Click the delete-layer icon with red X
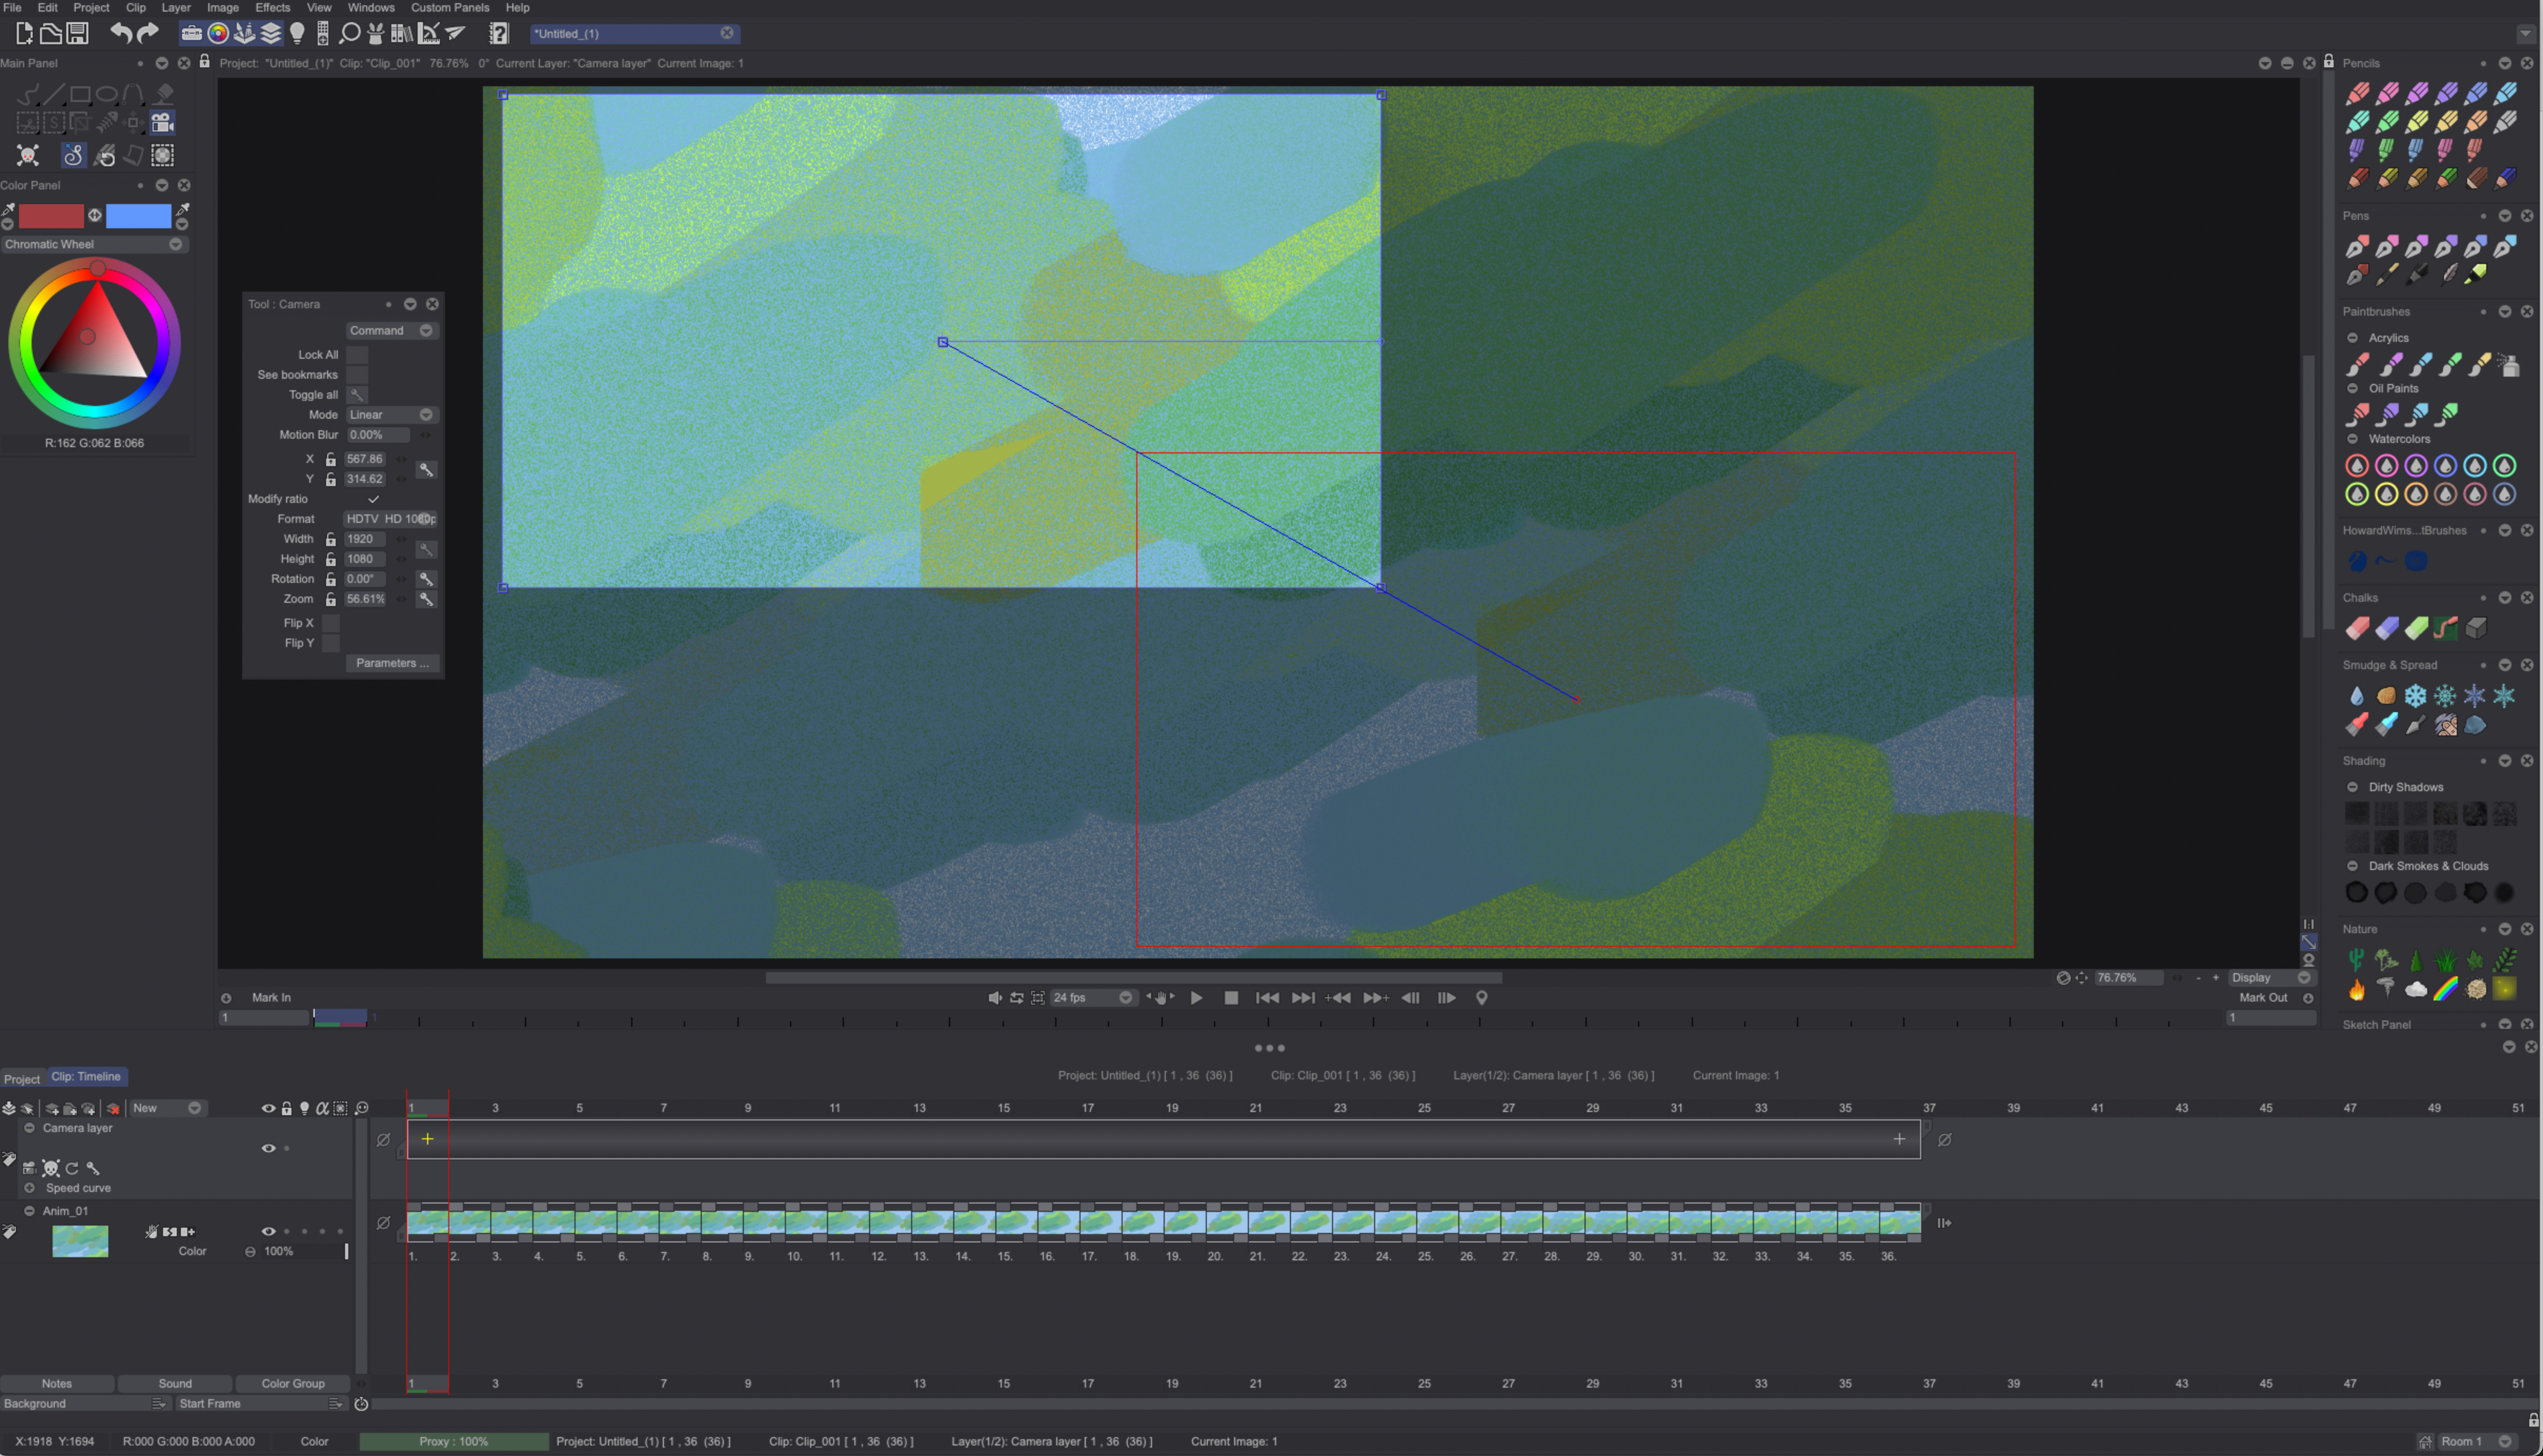 tap(113, 1108)
